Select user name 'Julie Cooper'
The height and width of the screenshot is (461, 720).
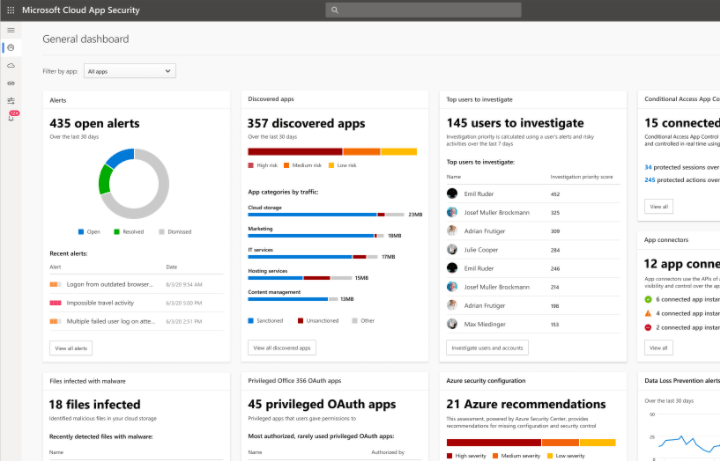pyautogui.click(x=481, y=250)
